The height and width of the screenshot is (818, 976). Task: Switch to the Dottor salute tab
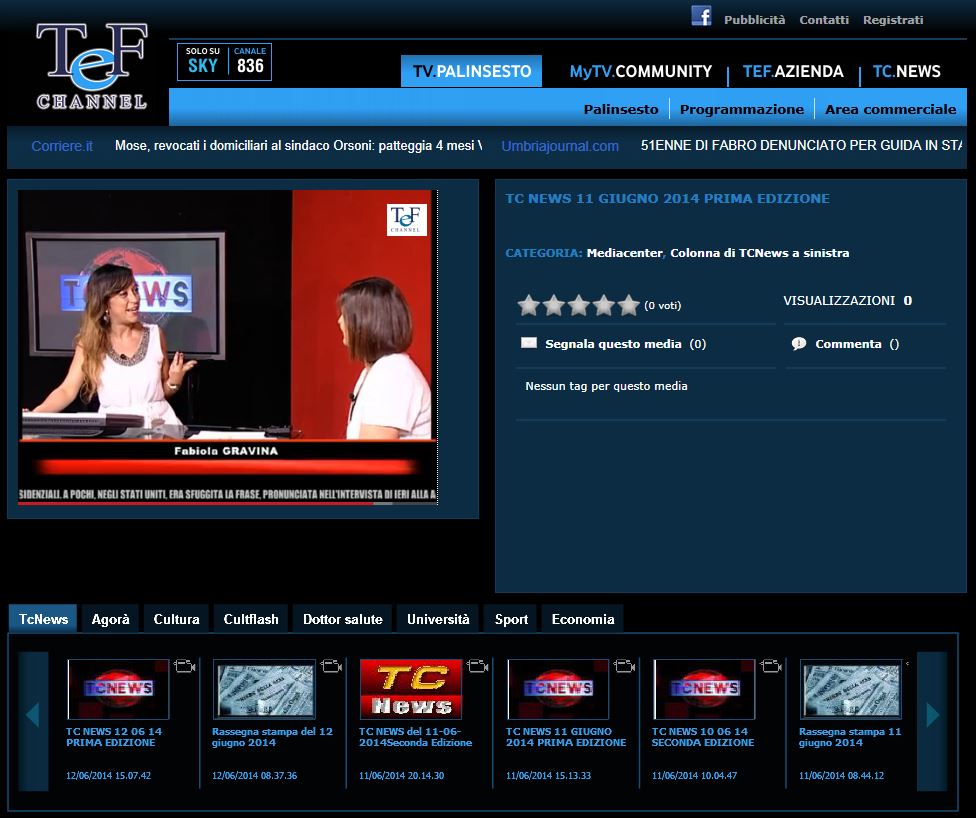click(x=342, y=619)
